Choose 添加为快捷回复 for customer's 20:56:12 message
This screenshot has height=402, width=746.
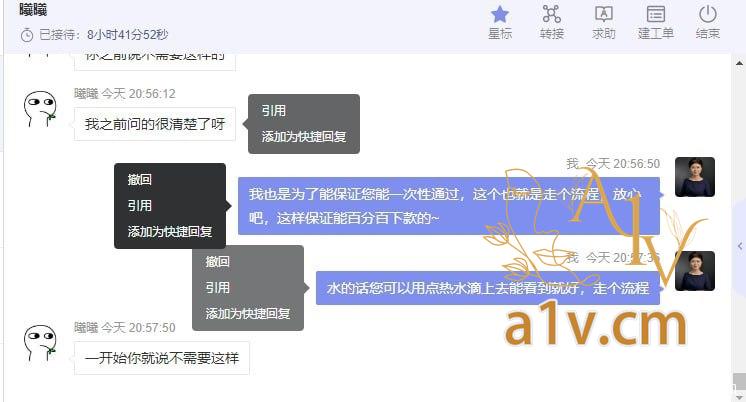pos(304,137)
